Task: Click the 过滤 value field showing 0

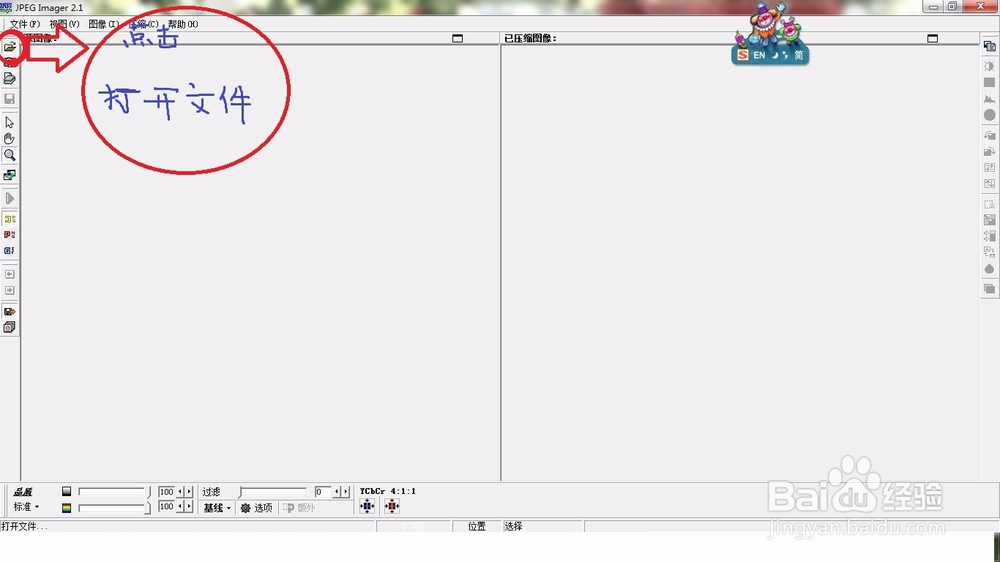Action: click(x=322, y=491)
